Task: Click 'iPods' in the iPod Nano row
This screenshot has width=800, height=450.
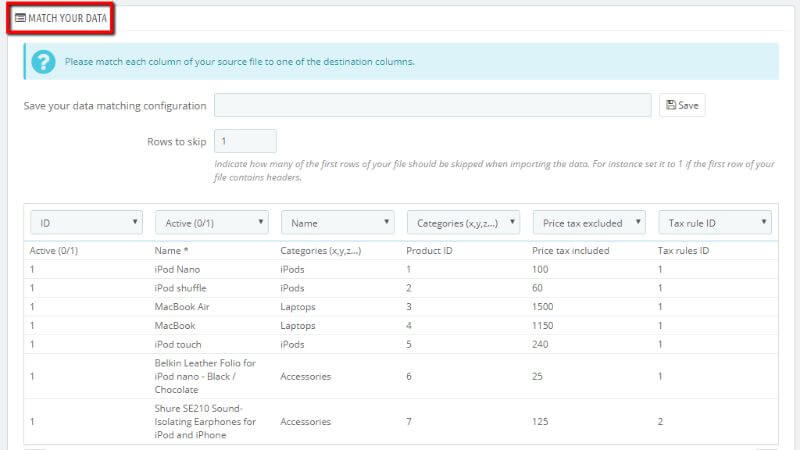Action: [292, 269]
